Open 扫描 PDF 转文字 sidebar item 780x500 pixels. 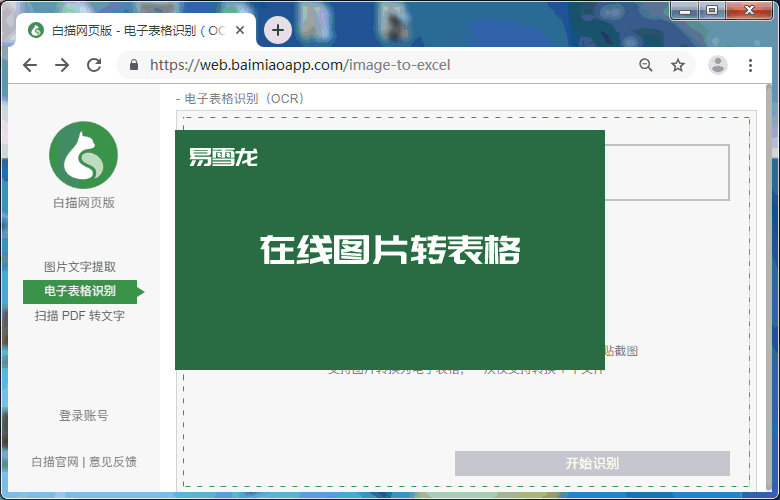point(80,316)
